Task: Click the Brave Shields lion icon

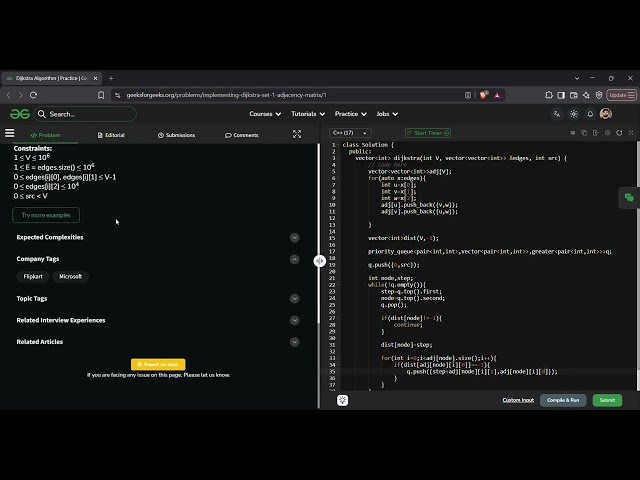Action: tap(483, 95)
